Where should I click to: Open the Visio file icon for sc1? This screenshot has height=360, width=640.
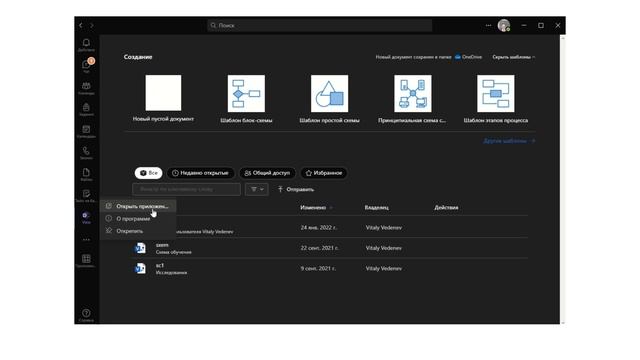pyautogui.click(x=140, y=268)
